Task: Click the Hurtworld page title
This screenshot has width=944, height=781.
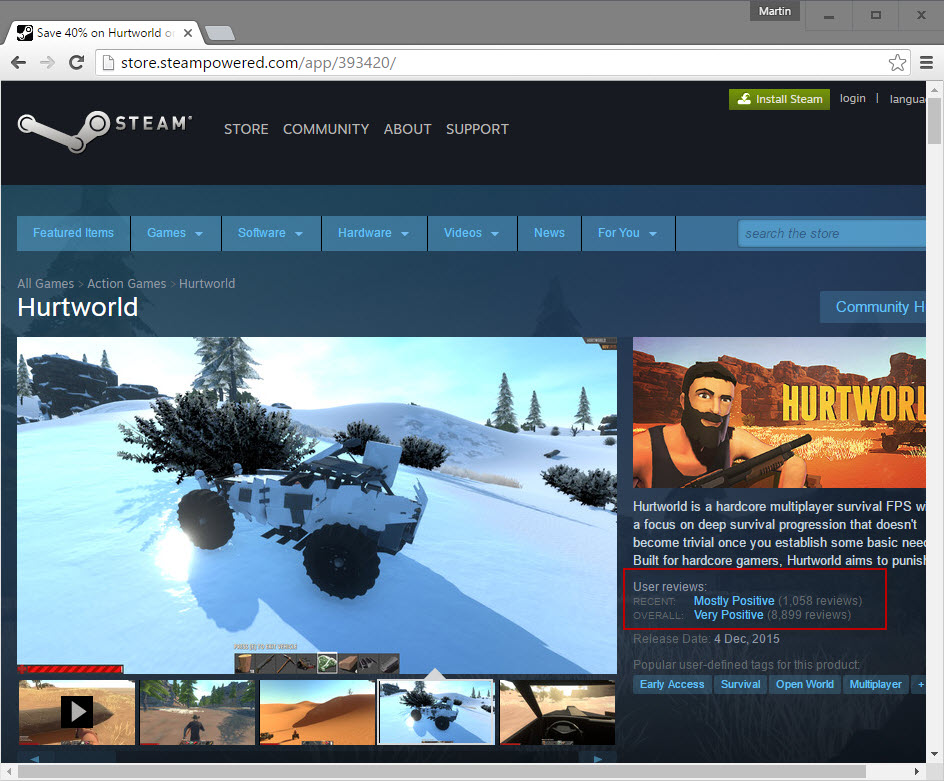Action: click(78, 307)
